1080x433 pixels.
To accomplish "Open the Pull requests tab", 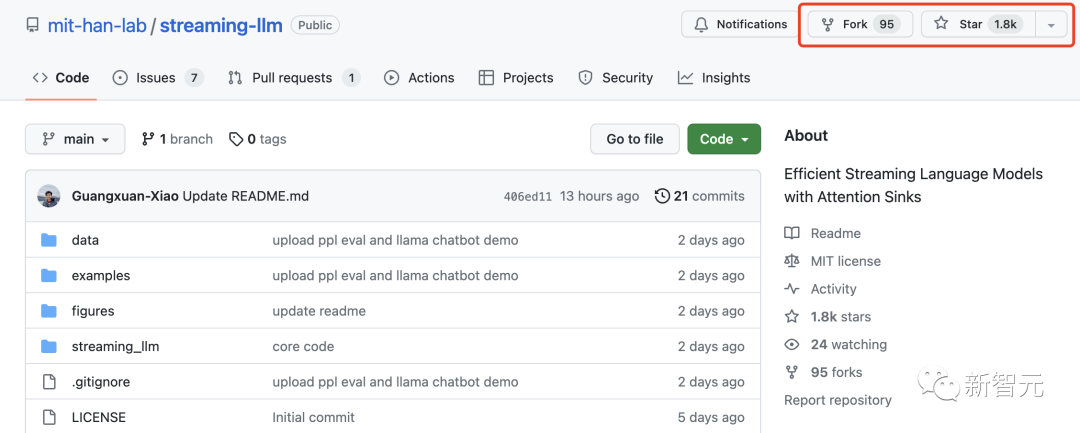I will point(292,78).
